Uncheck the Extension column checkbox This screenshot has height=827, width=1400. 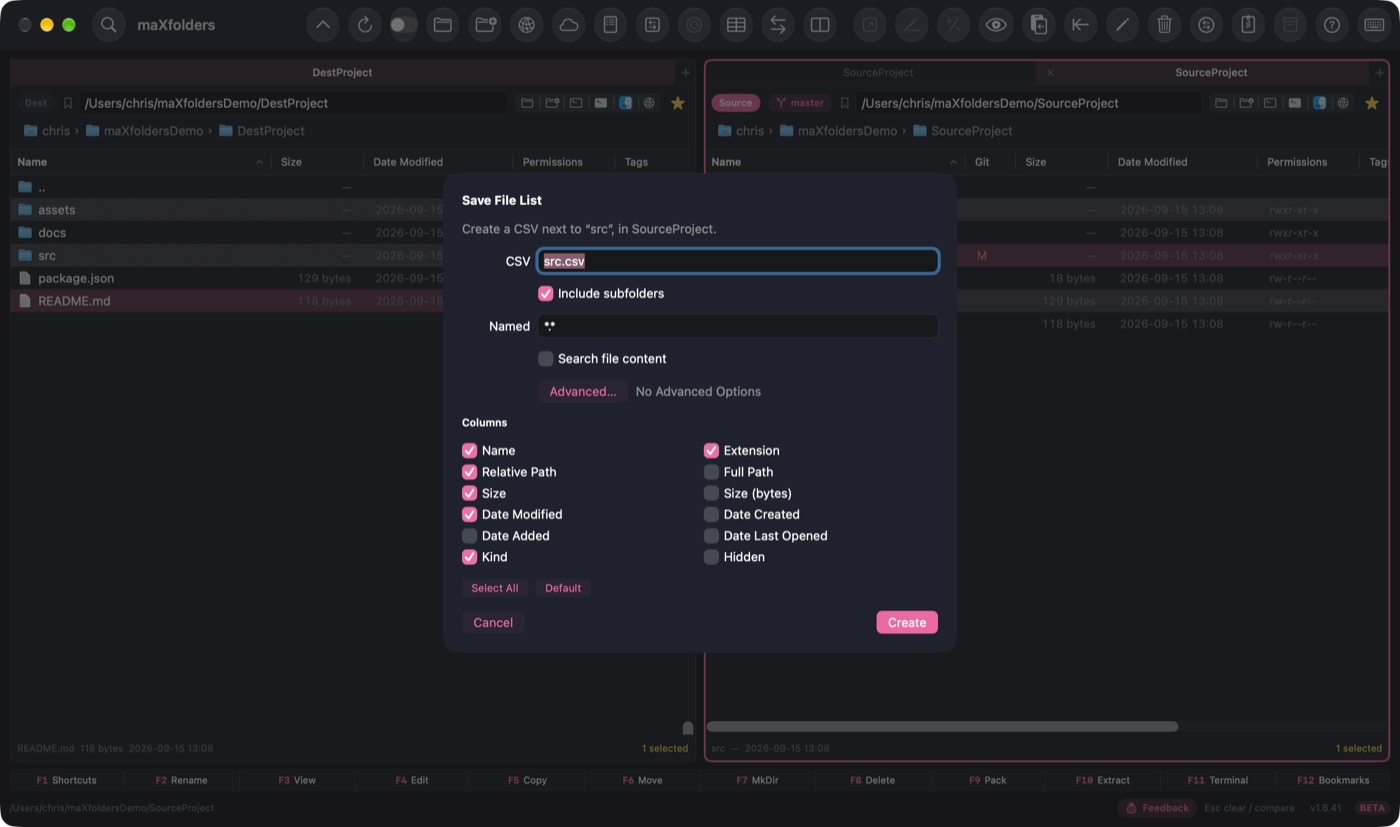[711, 451]
